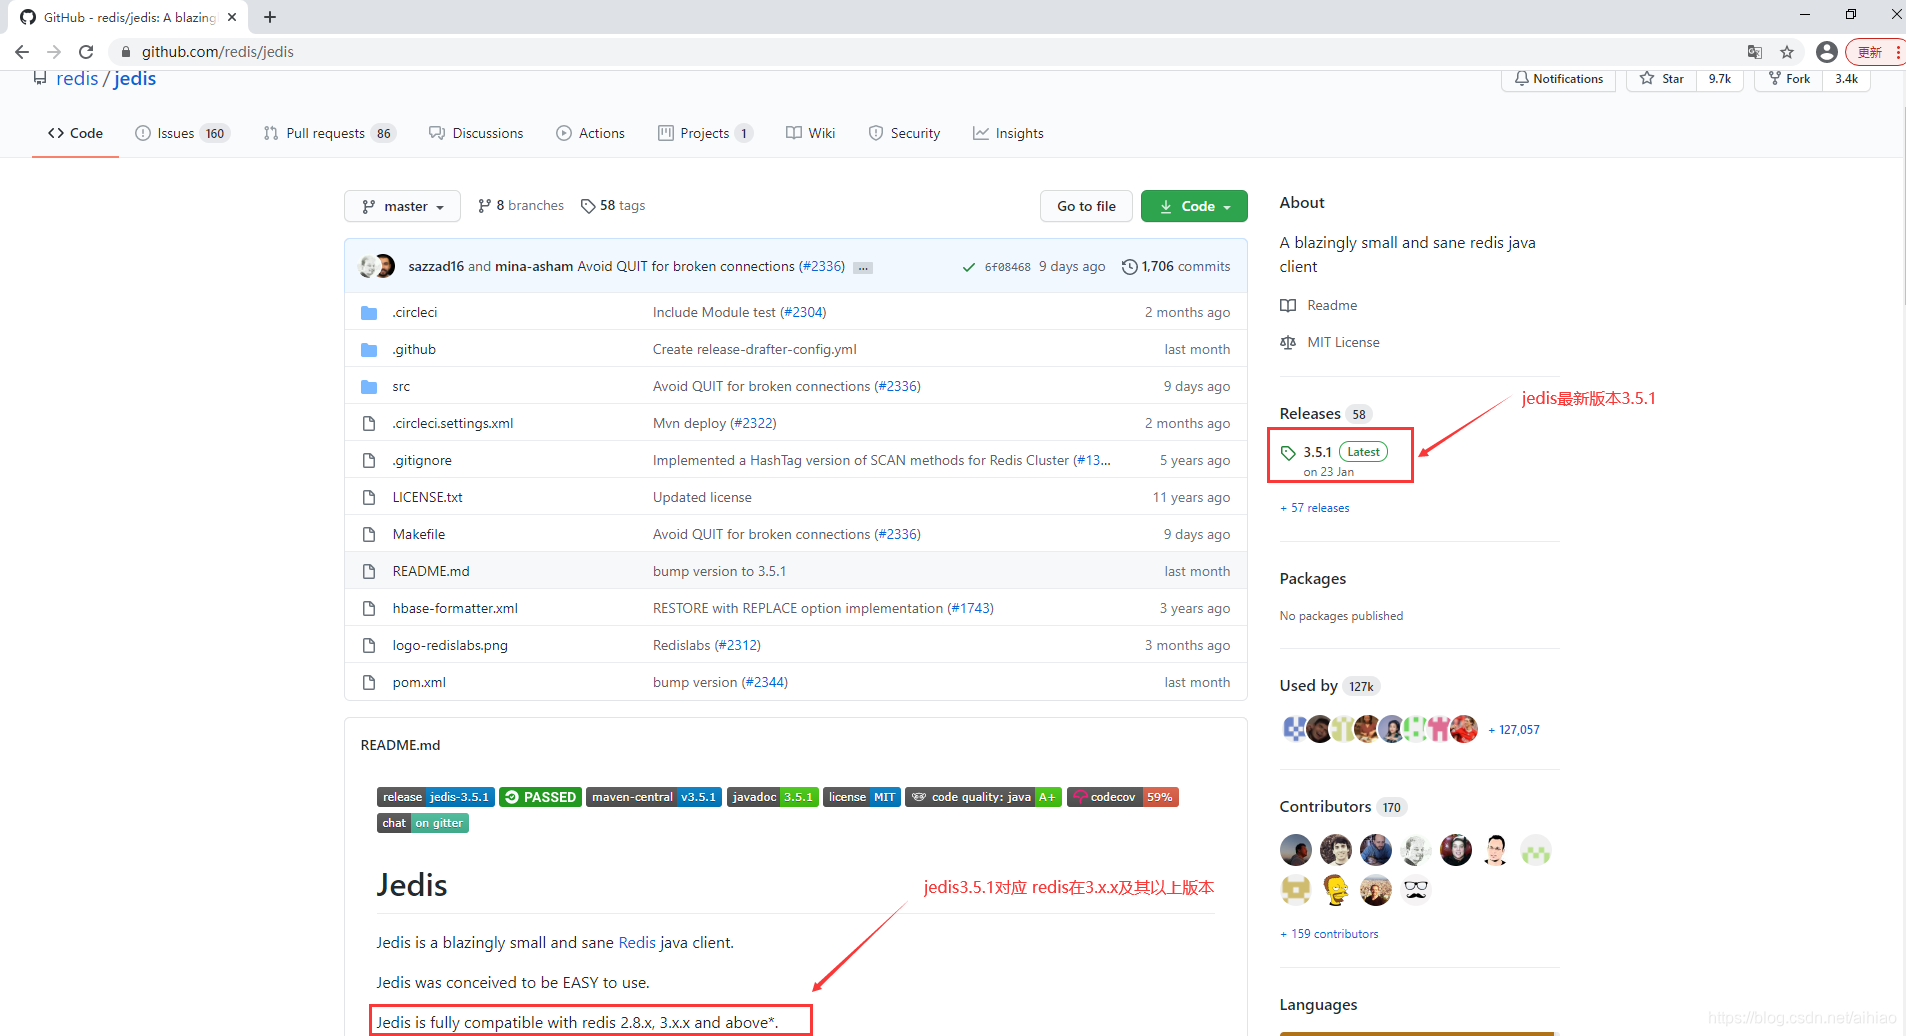Open the Chrome profile avatar icon
The width and height of the screenshot is (1906, 1036).
click(1827, 52)
